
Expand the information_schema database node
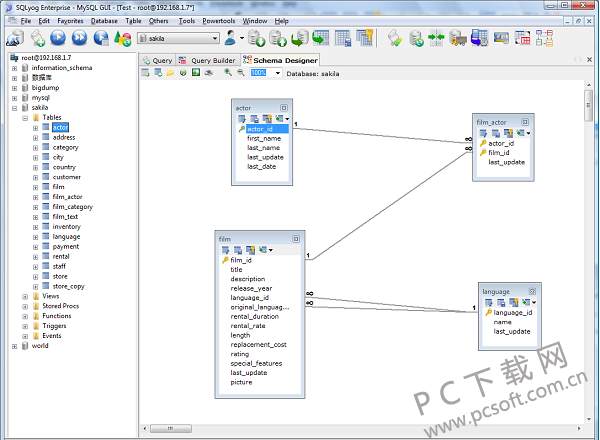[14, 68]
